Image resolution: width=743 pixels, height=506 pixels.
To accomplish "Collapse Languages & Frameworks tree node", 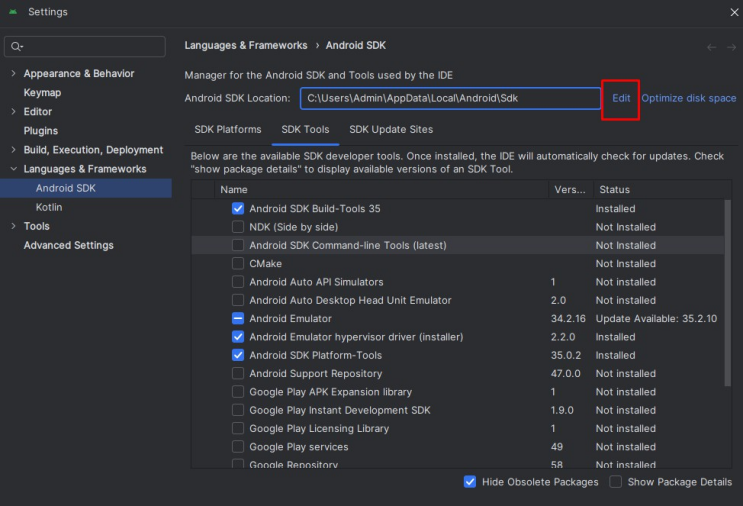I will pos(13,169).
